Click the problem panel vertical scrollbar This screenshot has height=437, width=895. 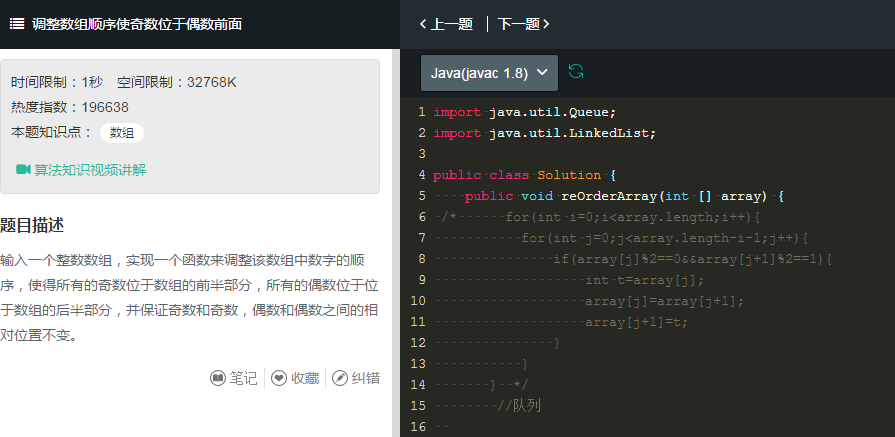pos(396,242)
